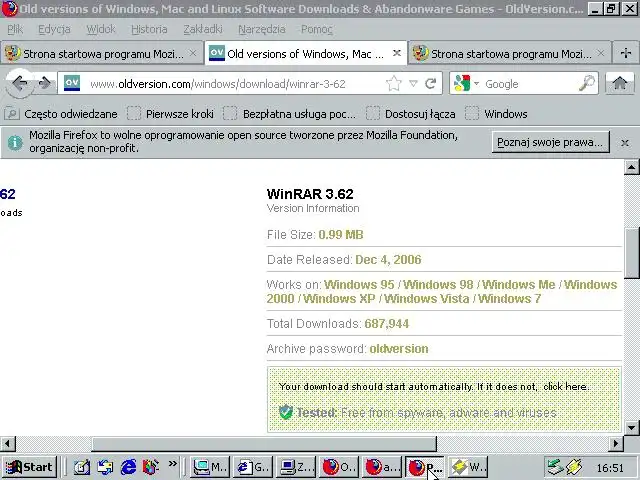Click the WinRAR 3.62 heading
640x480 pixels.
tap(310, 194)
